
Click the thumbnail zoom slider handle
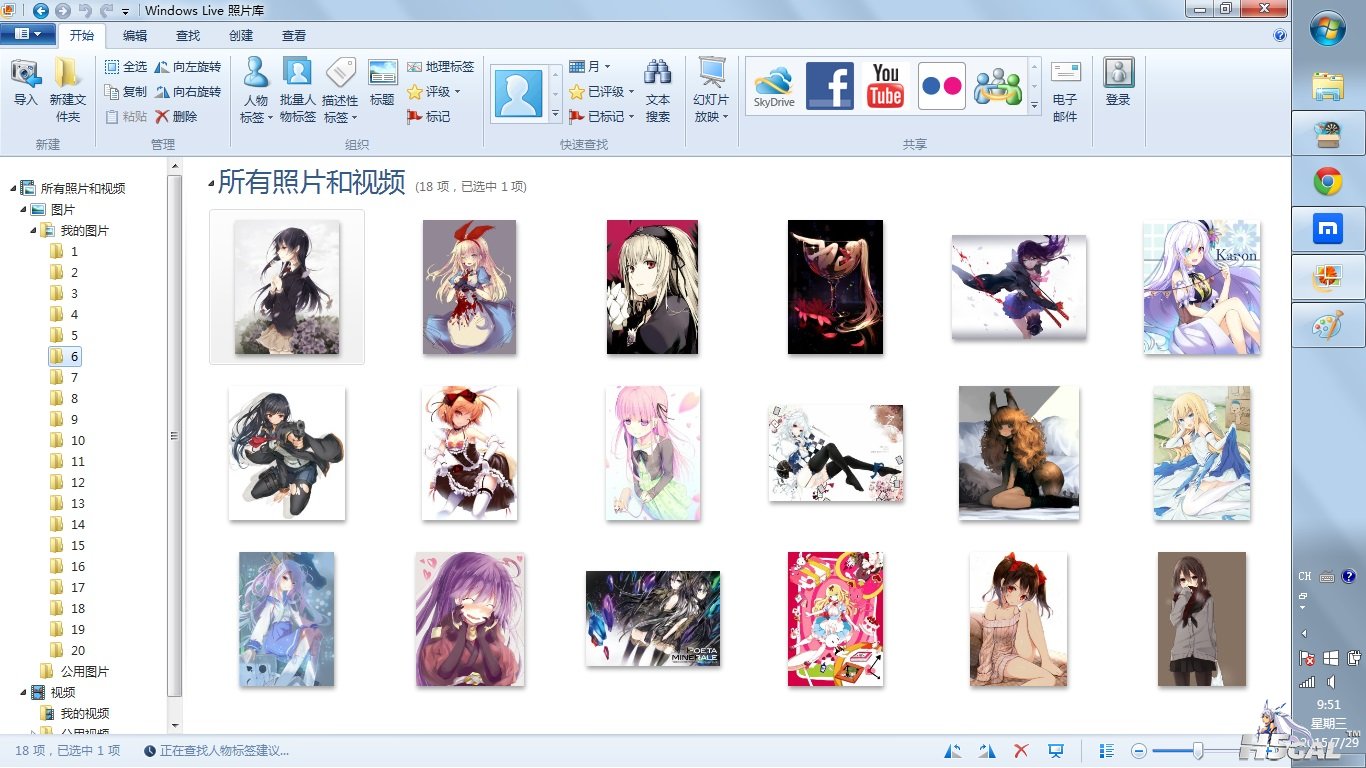pos(1200,750)
